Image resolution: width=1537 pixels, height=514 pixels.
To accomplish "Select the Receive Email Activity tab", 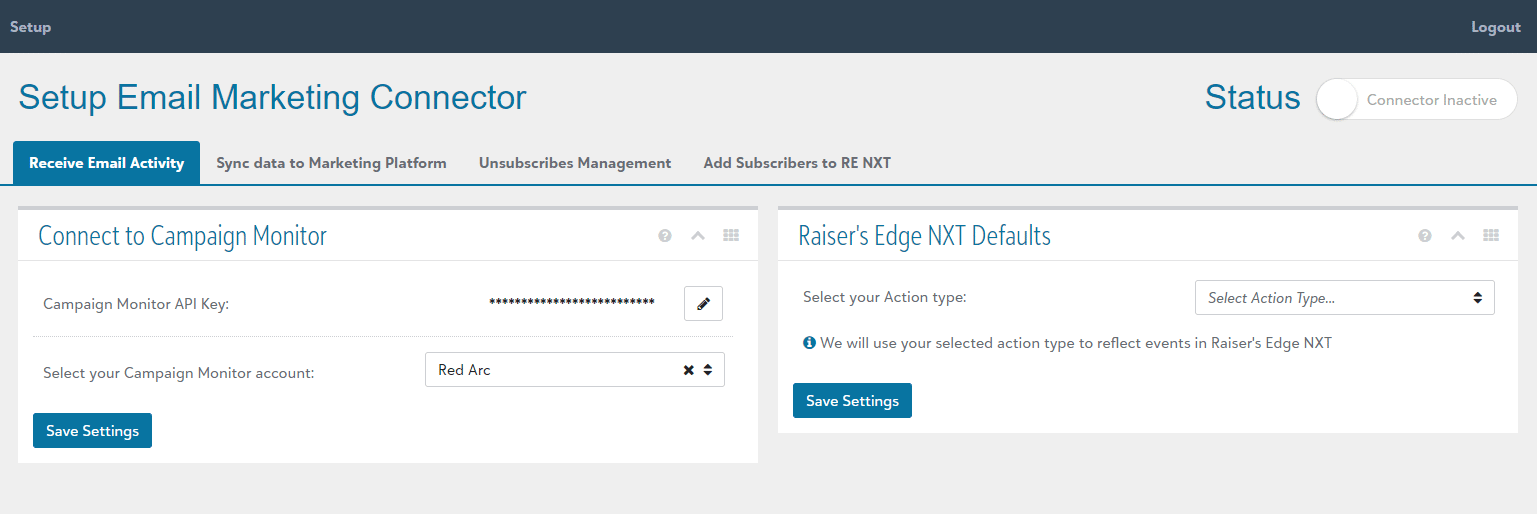I will (x=106, y=163).
